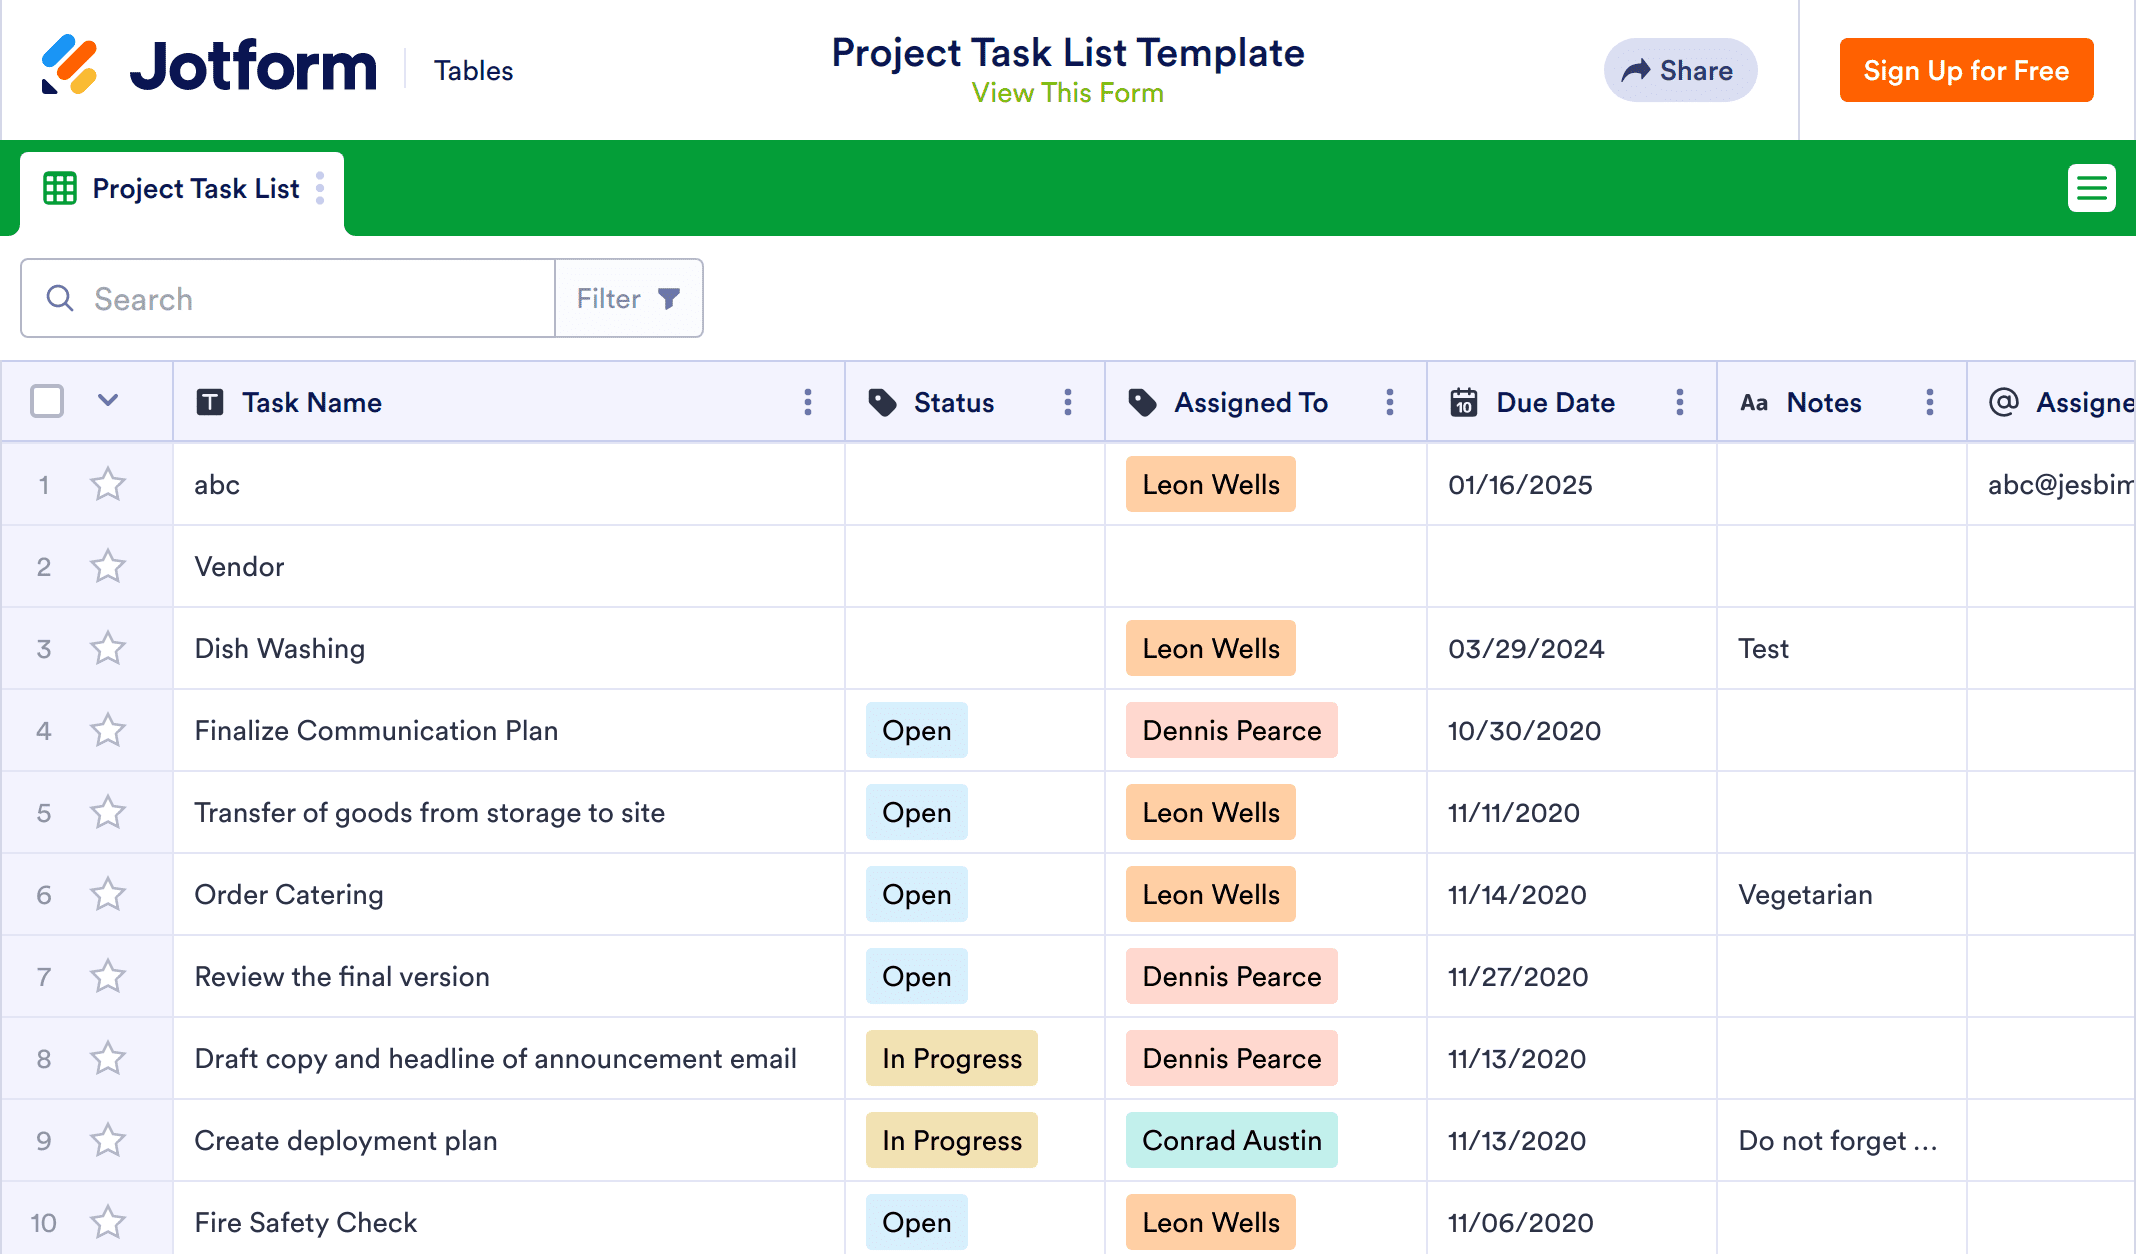Open Task Name column options menu
The image size is (2136, 1254).
point(807,402)
